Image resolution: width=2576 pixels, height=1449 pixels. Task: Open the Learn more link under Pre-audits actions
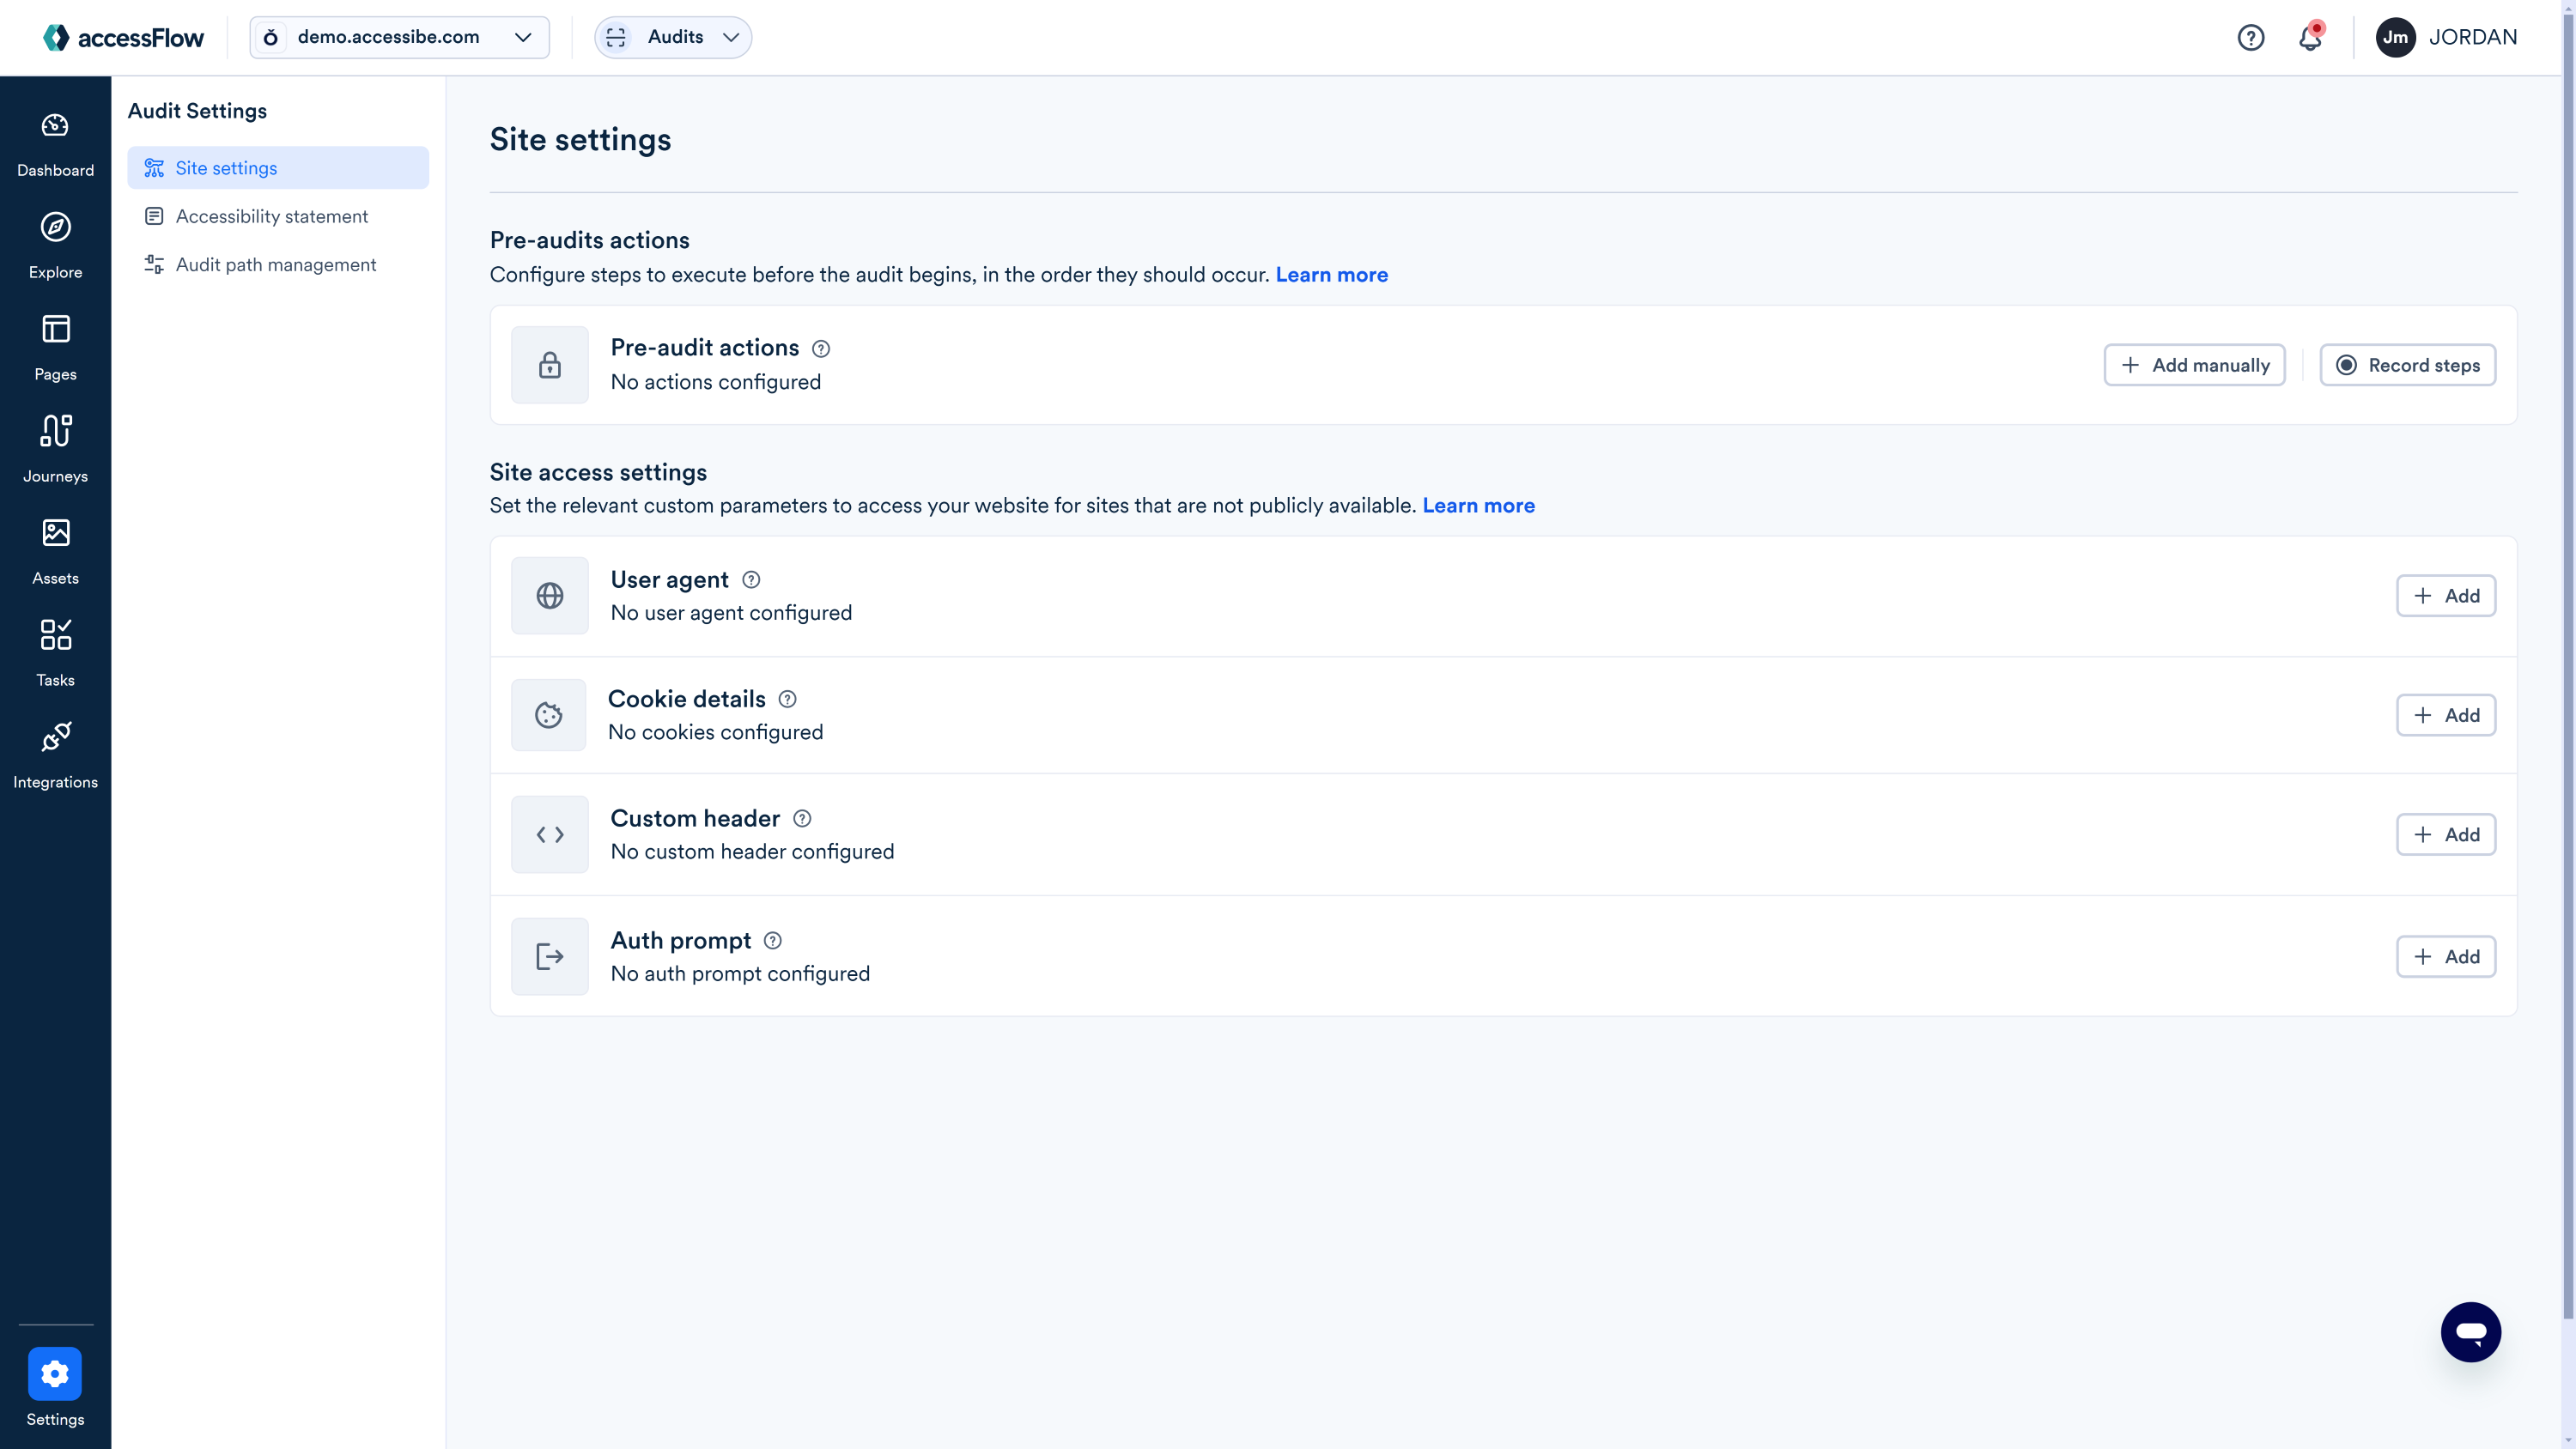tap(1331, 274)
